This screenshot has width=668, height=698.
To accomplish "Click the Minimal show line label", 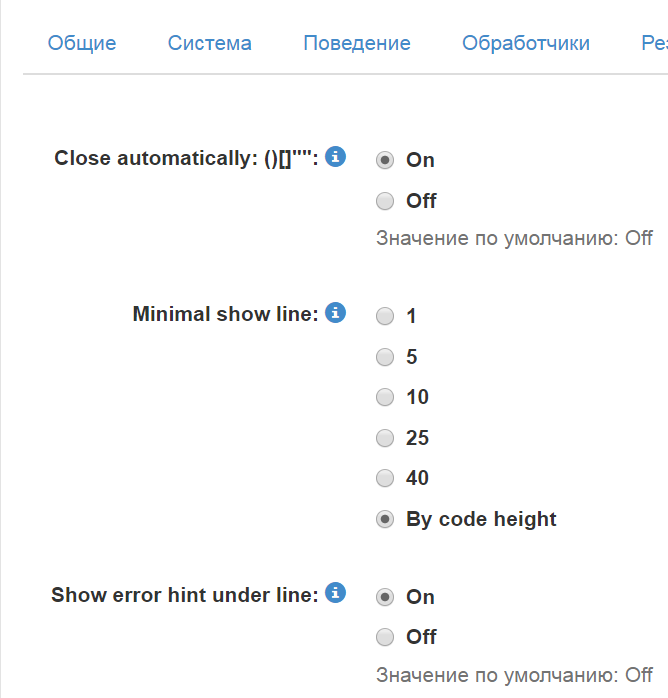I will click(x=225, y=314).
